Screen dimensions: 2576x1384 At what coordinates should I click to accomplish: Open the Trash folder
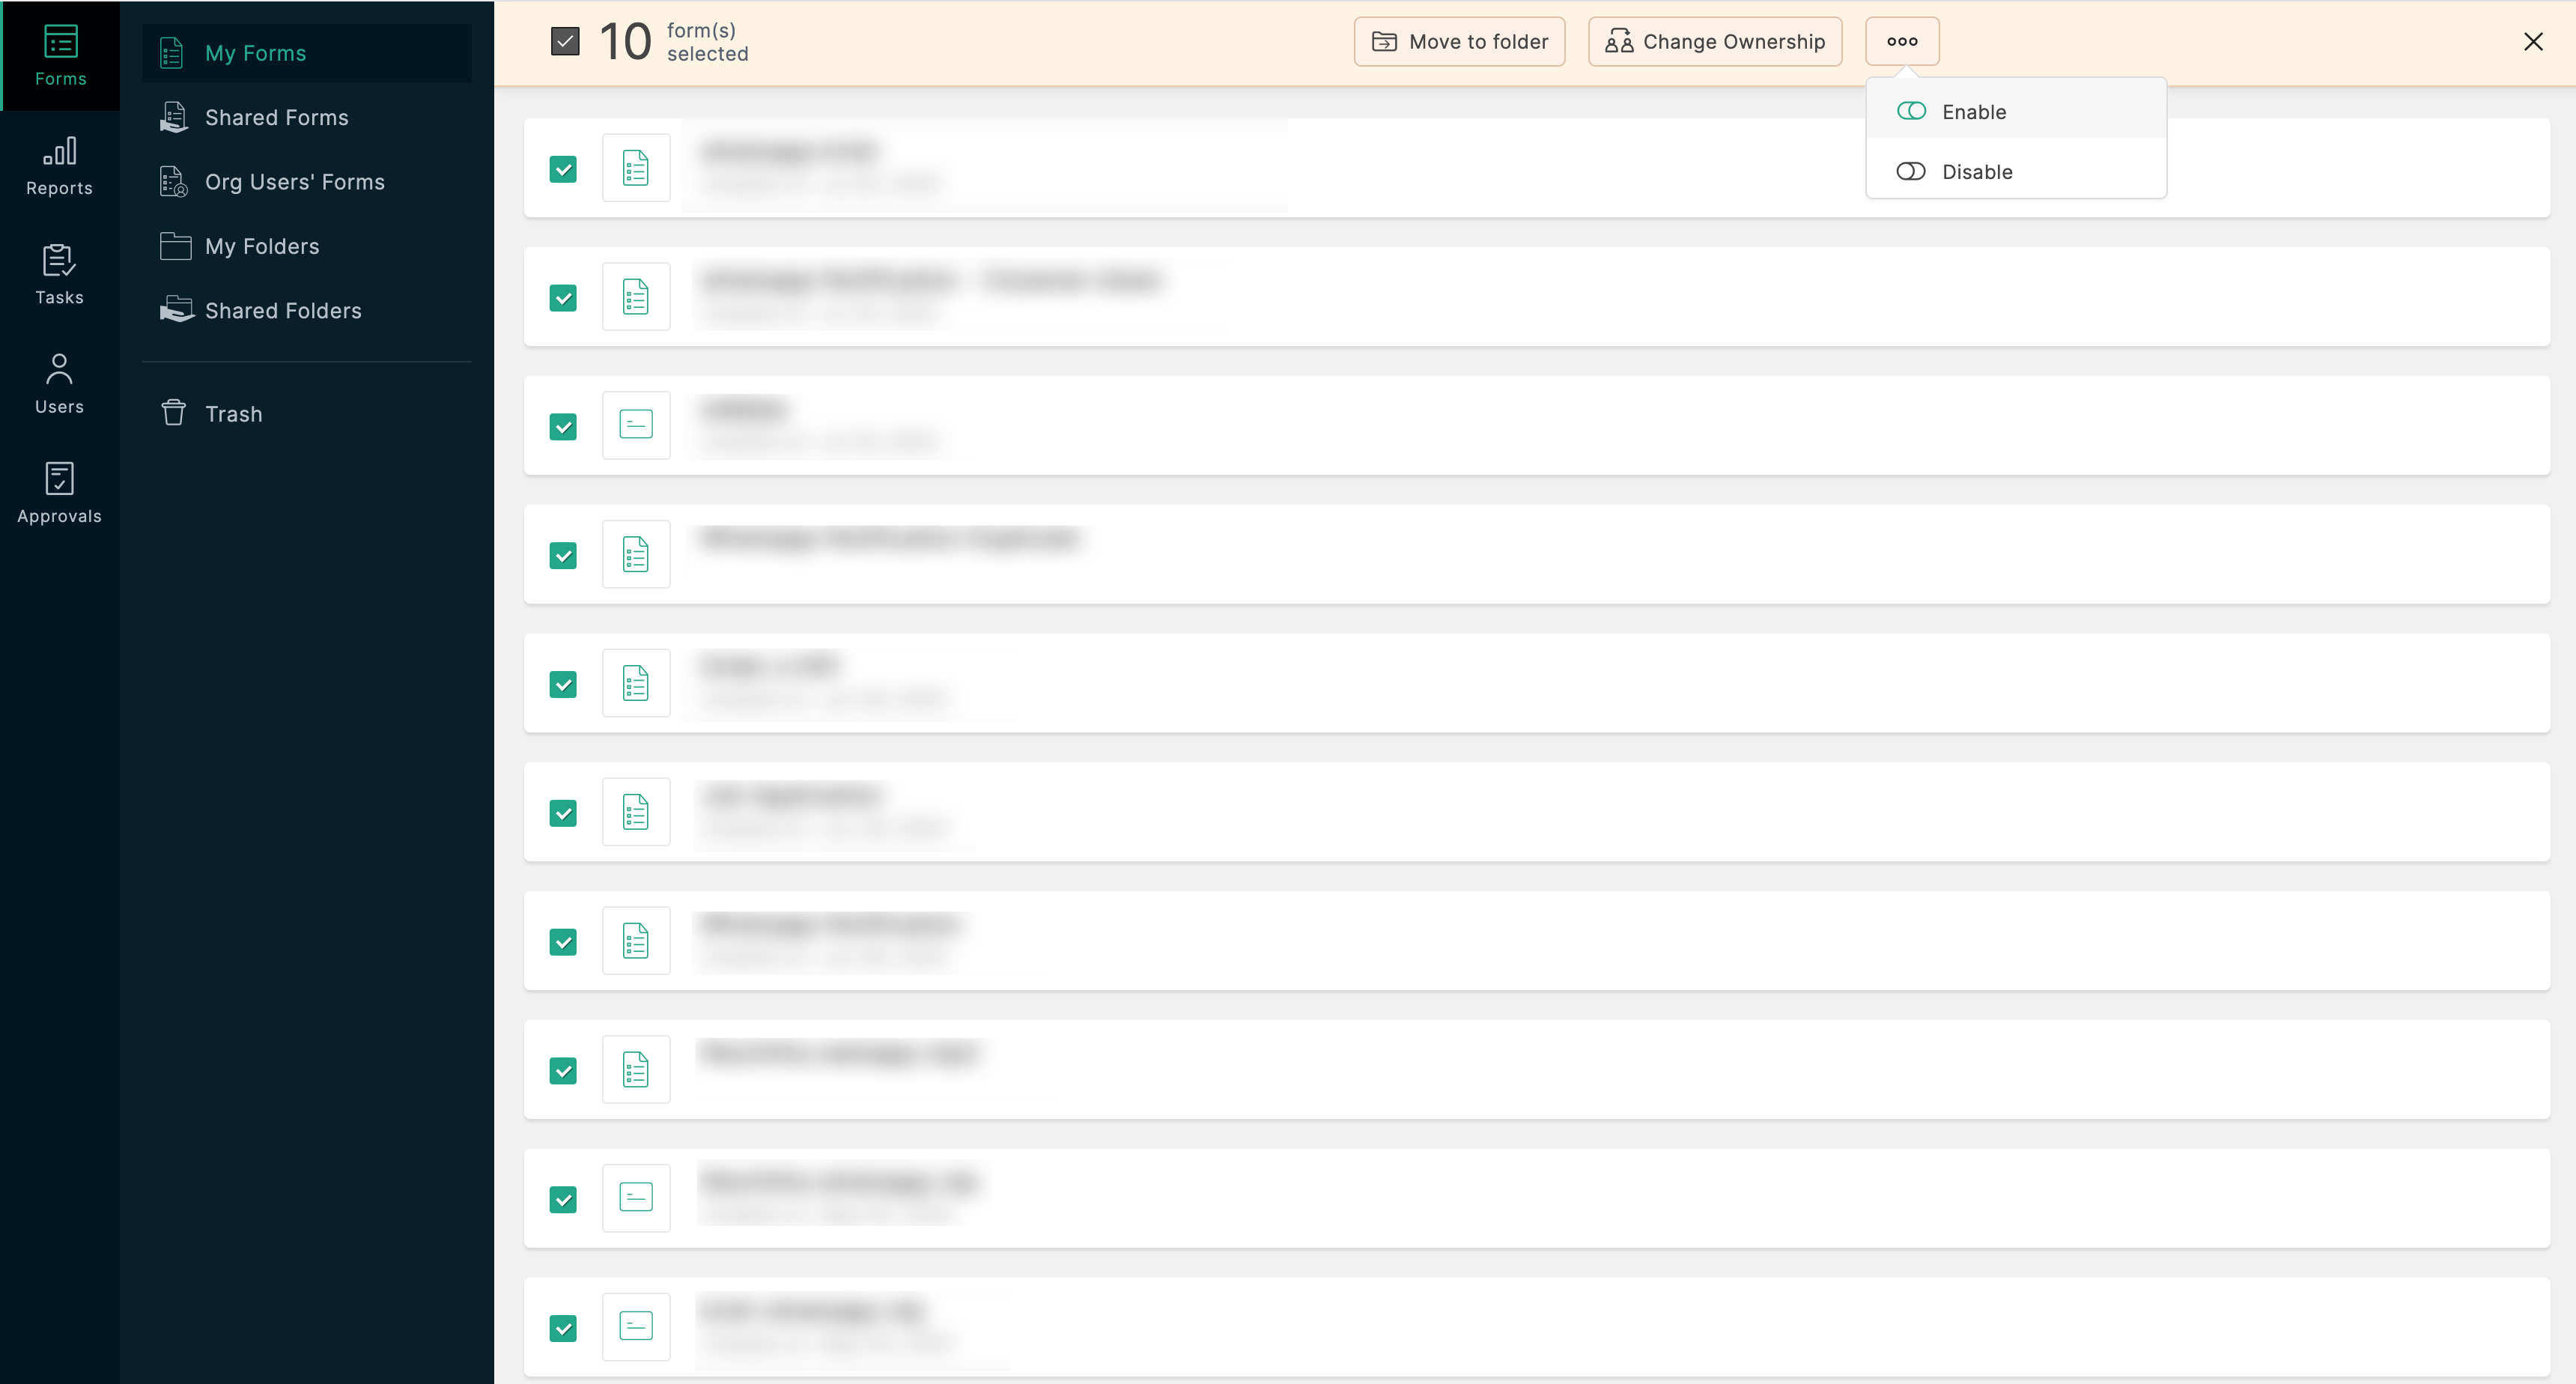233,414
